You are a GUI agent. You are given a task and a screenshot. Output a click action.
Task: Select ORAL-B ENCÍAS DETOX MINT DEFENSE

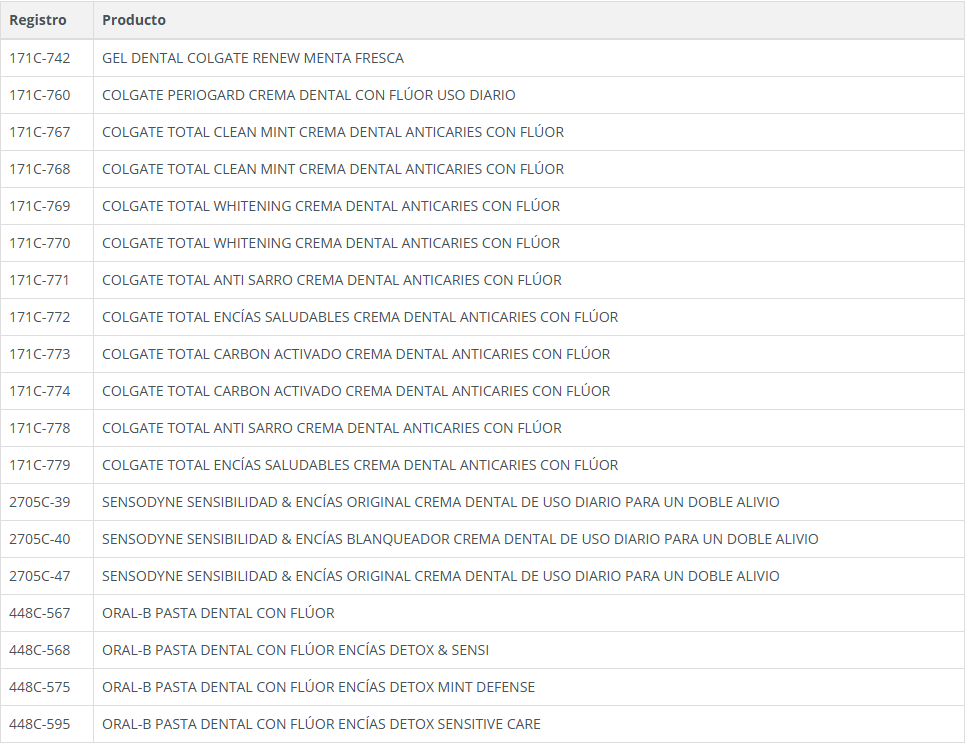coord(318,687)
